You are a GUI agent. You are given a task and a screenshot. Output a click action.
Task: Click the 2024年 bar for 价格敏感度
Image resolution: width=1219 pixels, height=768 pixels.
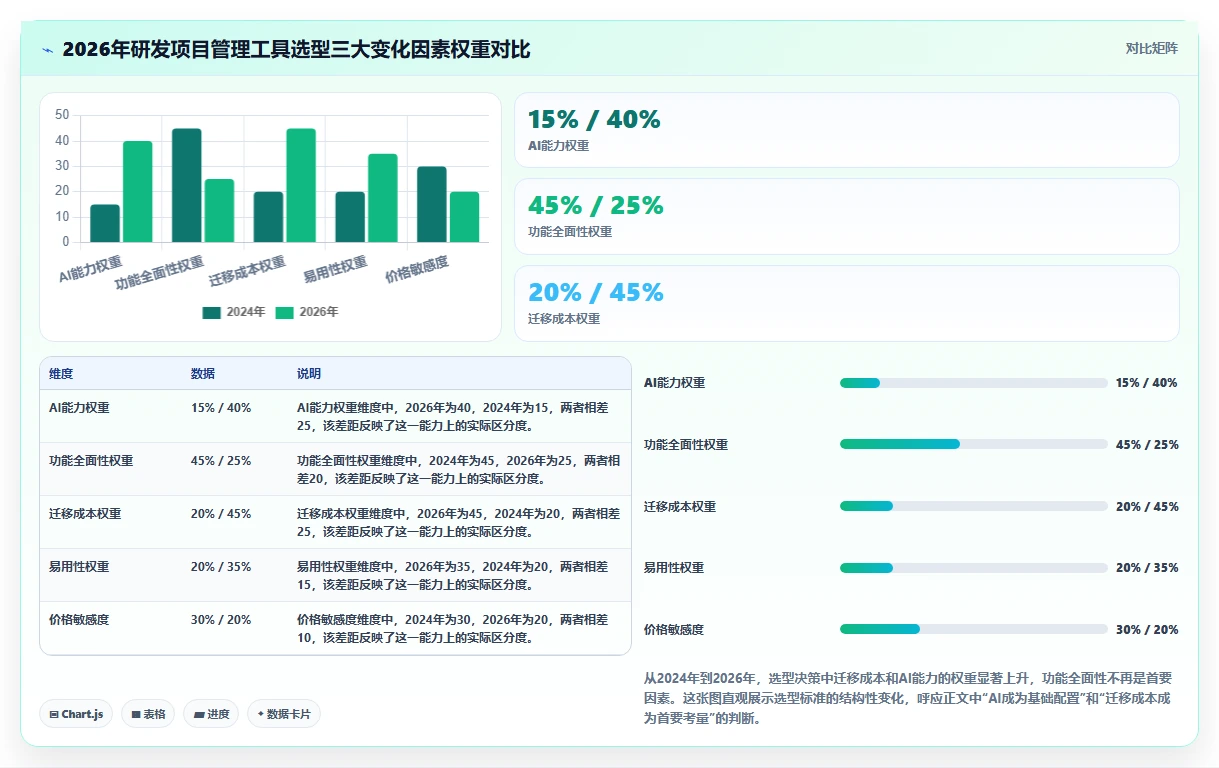pyautogui.click(x=432, y=204)
